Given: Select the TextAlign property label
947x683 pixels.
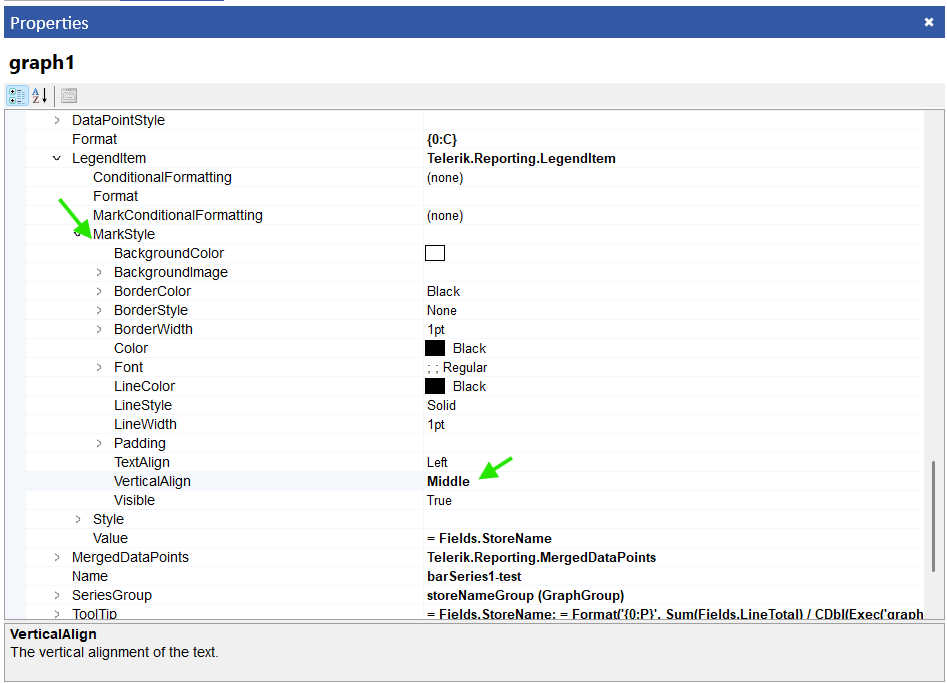Looking at the screenshot, I should tap(142, 463).
